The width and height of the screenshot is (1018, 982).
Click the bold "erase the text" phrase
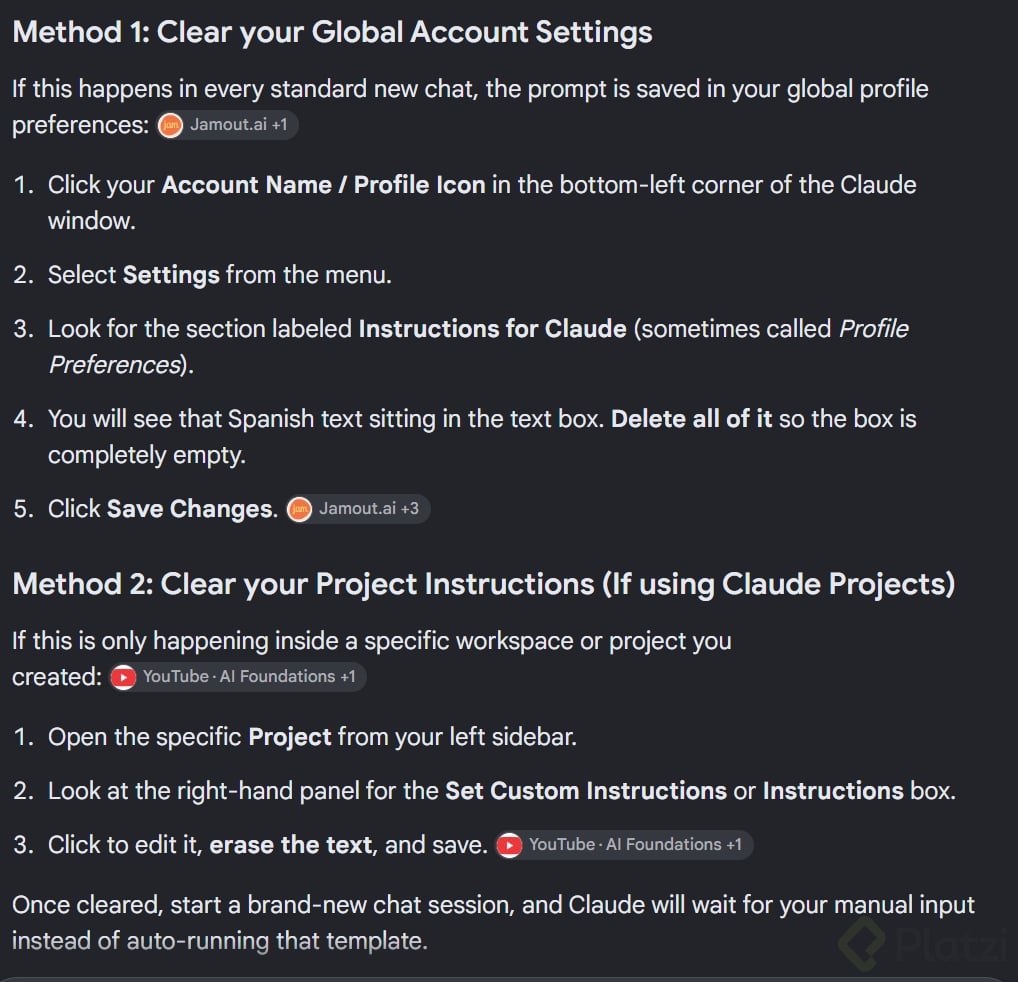pyautogui.click(x=292, y=845)
